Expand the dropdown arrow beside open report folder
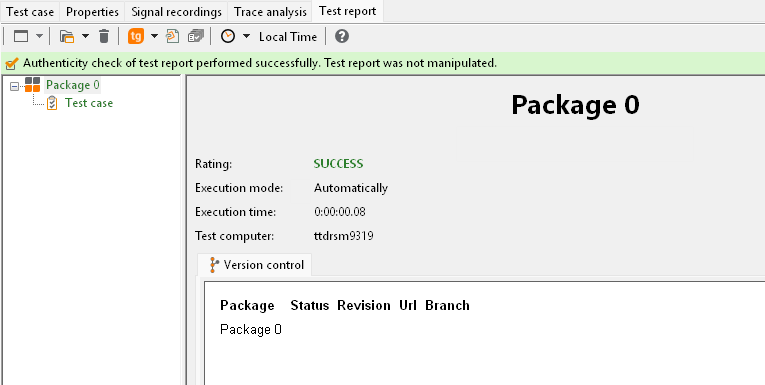This screenshot has width=765, height=385. 85,37
